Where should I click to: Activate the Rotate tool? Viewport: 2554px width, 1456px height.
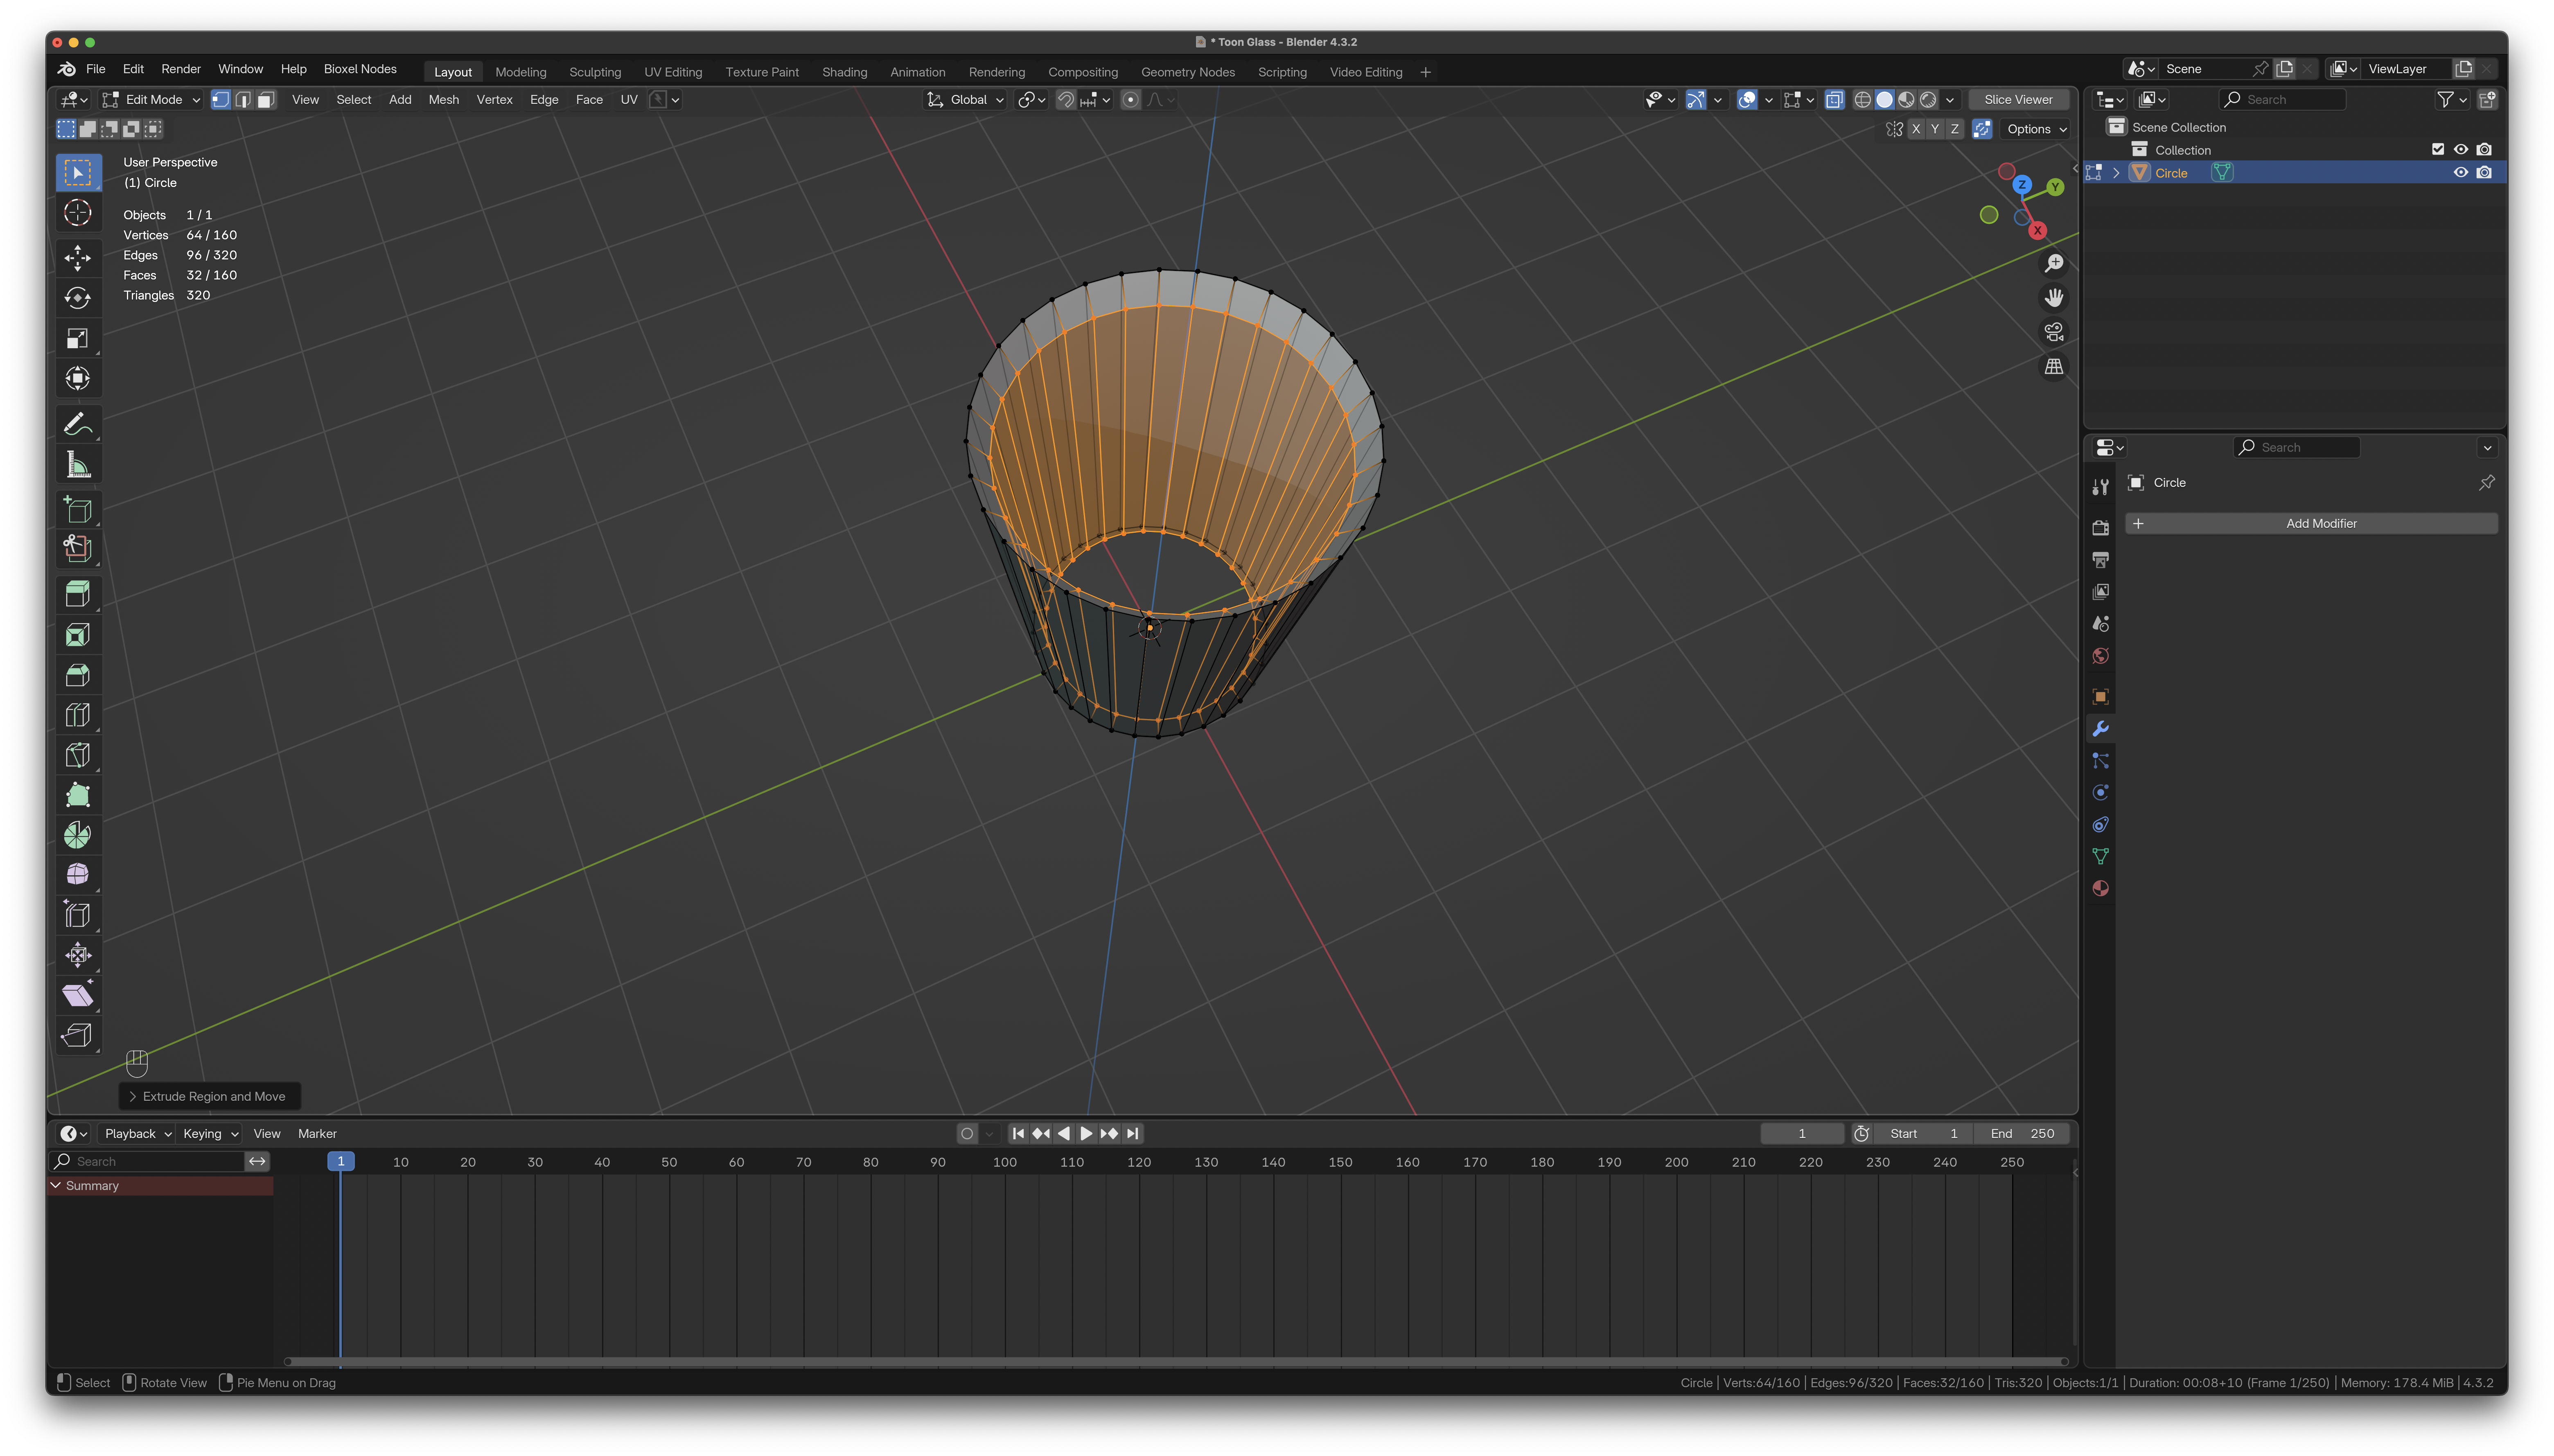(x=78, y=298)
